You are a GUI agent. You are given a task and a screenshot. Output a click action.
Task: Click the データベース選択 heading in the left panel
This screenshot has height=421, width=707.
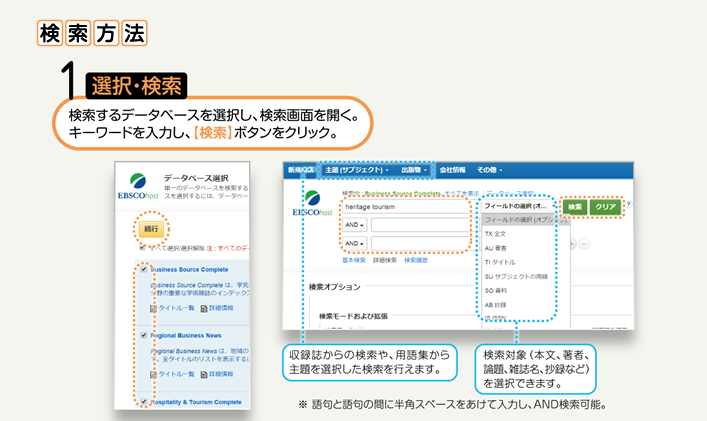(x=196, y=178)
